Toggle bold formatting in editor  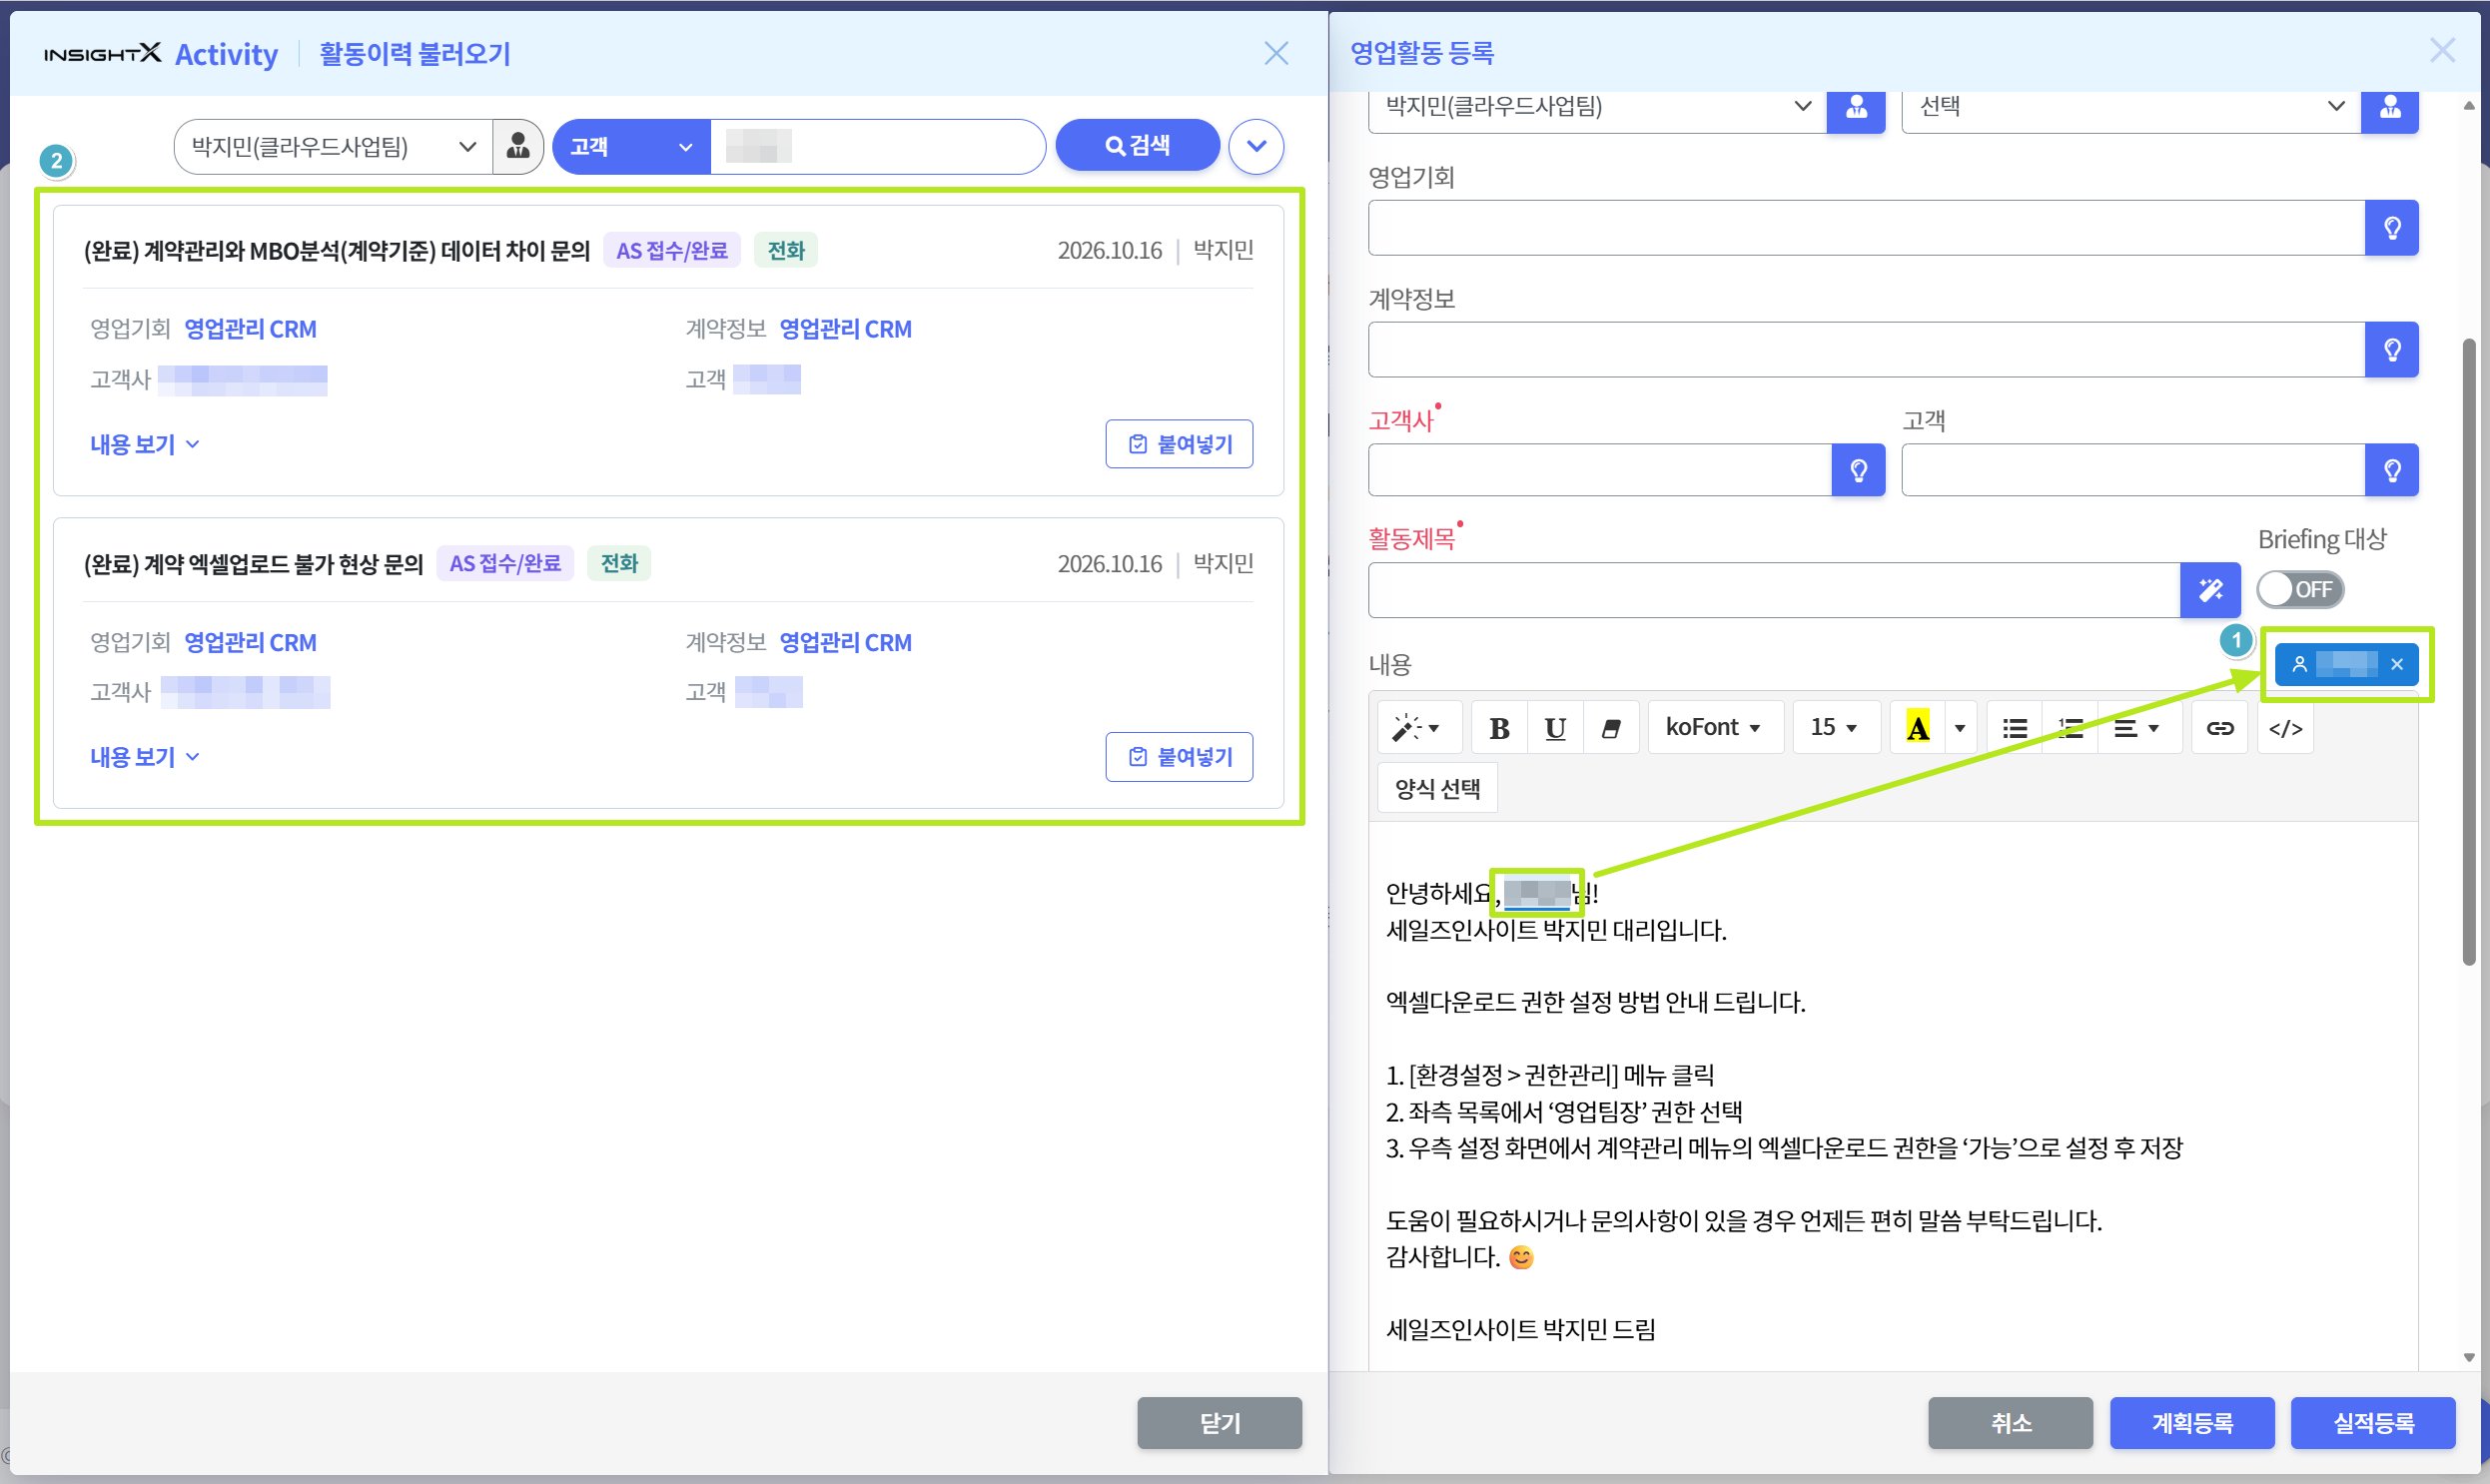coord(1499,728)
